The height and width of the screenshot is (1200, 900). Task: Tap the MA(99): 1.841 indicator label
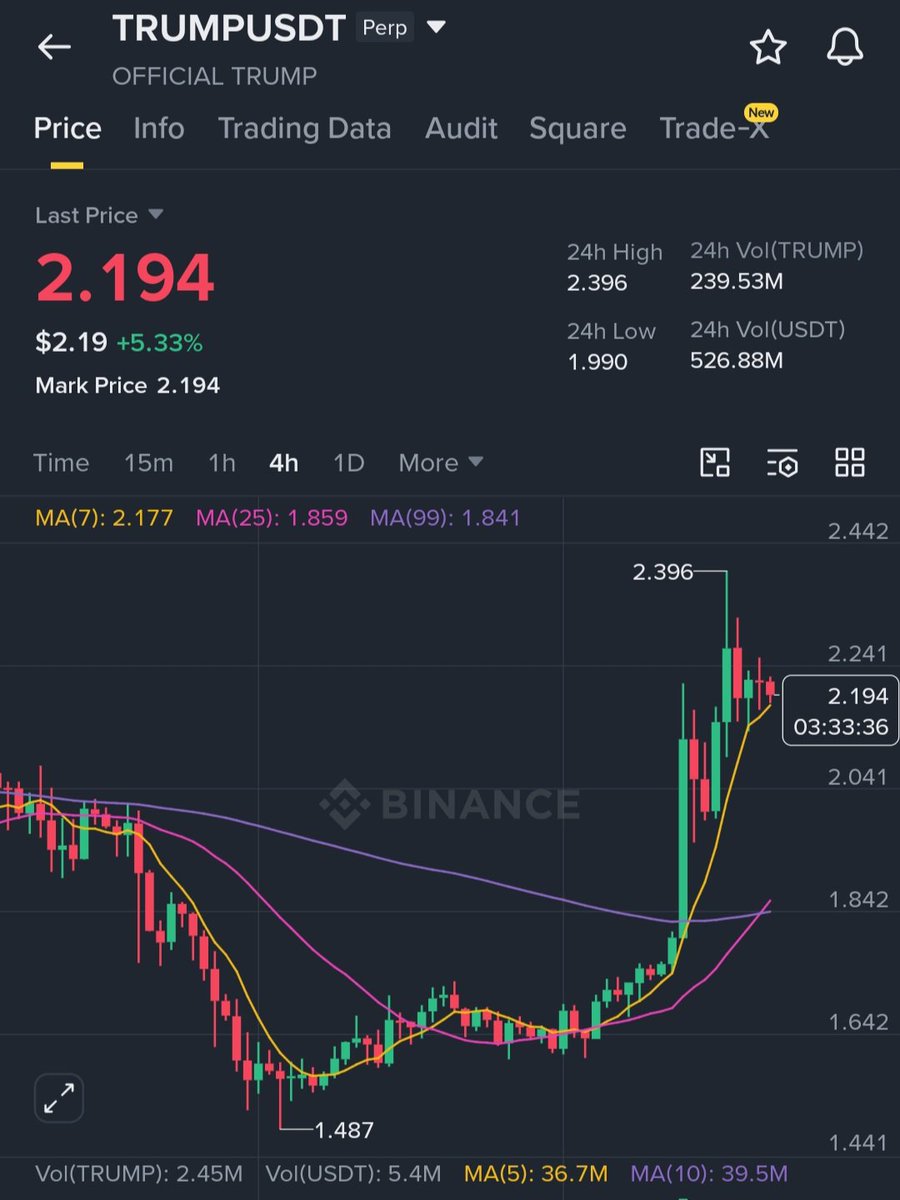[x=445, y=518]
